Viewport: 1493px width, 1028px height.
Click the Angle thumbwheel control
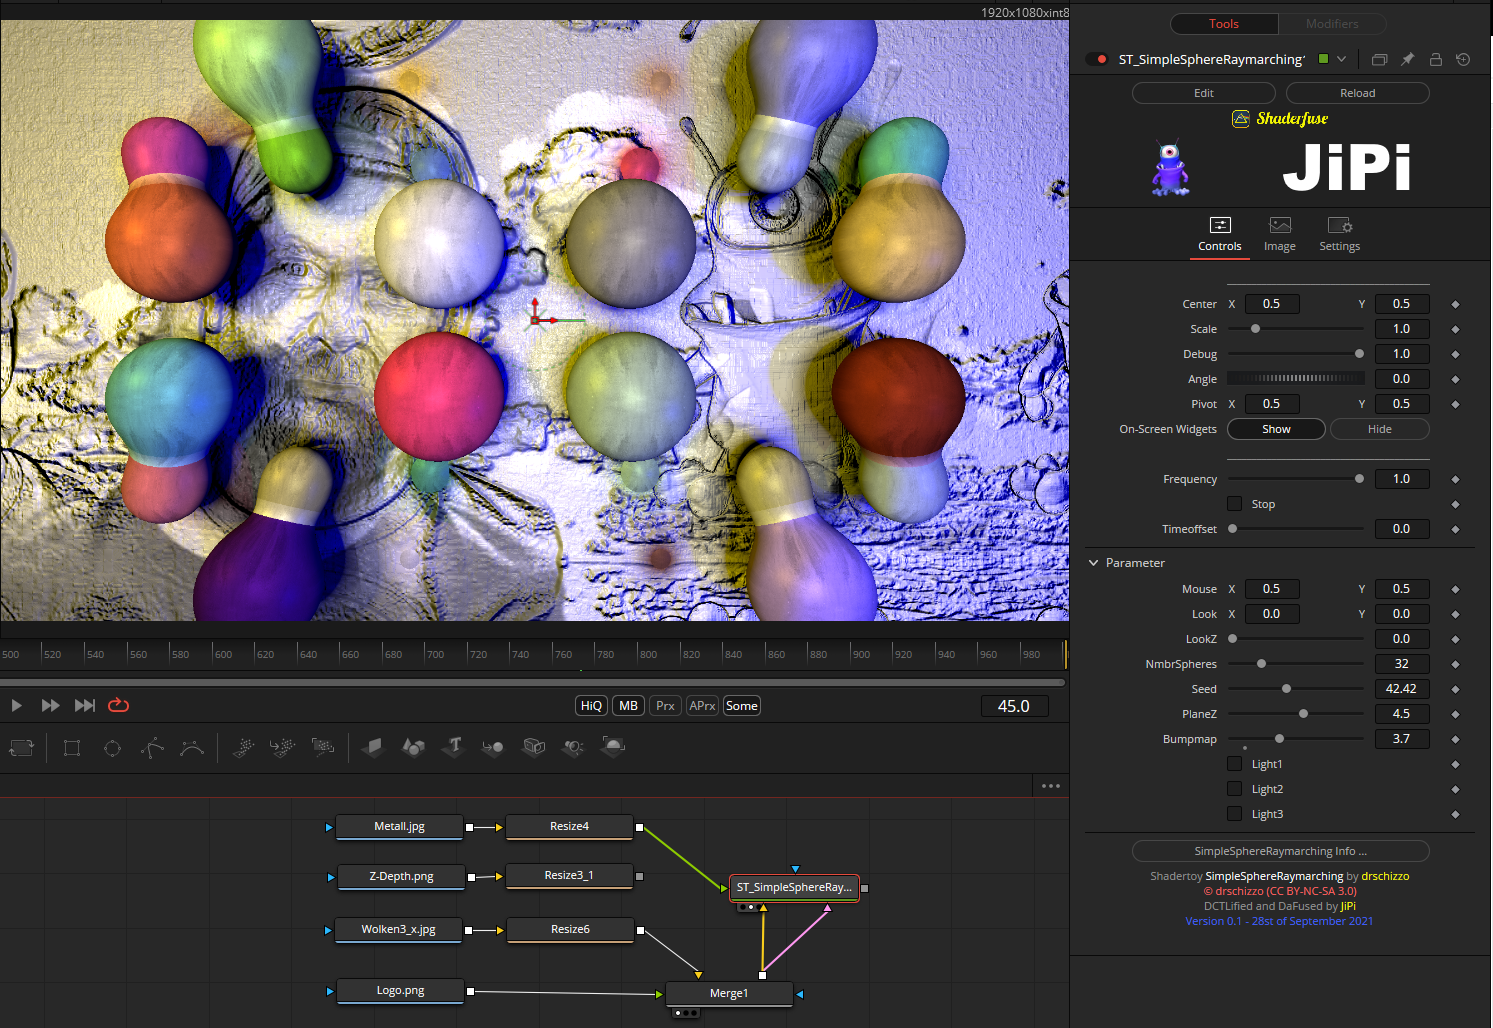(1296, 379)
